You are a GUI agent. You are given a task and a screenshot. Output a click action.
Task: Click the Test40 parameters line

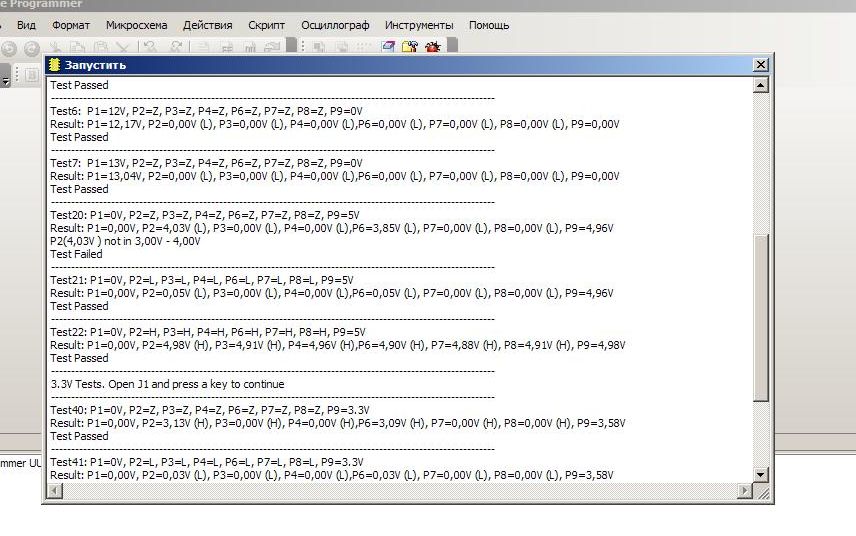click(x=210, y=410)
